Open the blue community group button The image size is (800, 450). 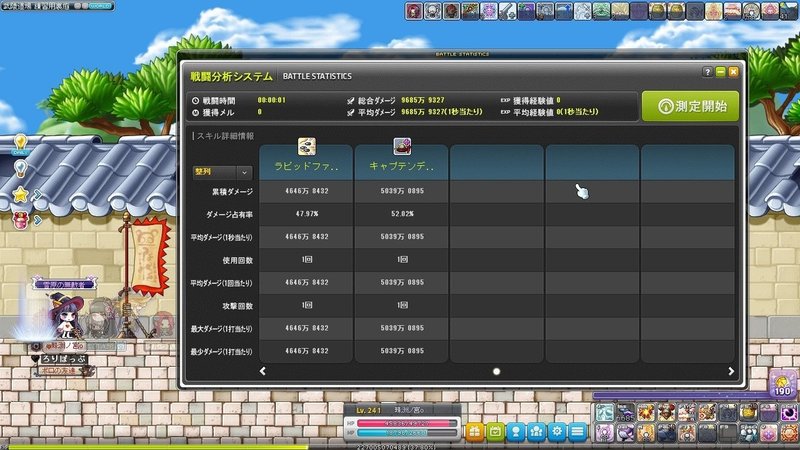coord(536,432)
